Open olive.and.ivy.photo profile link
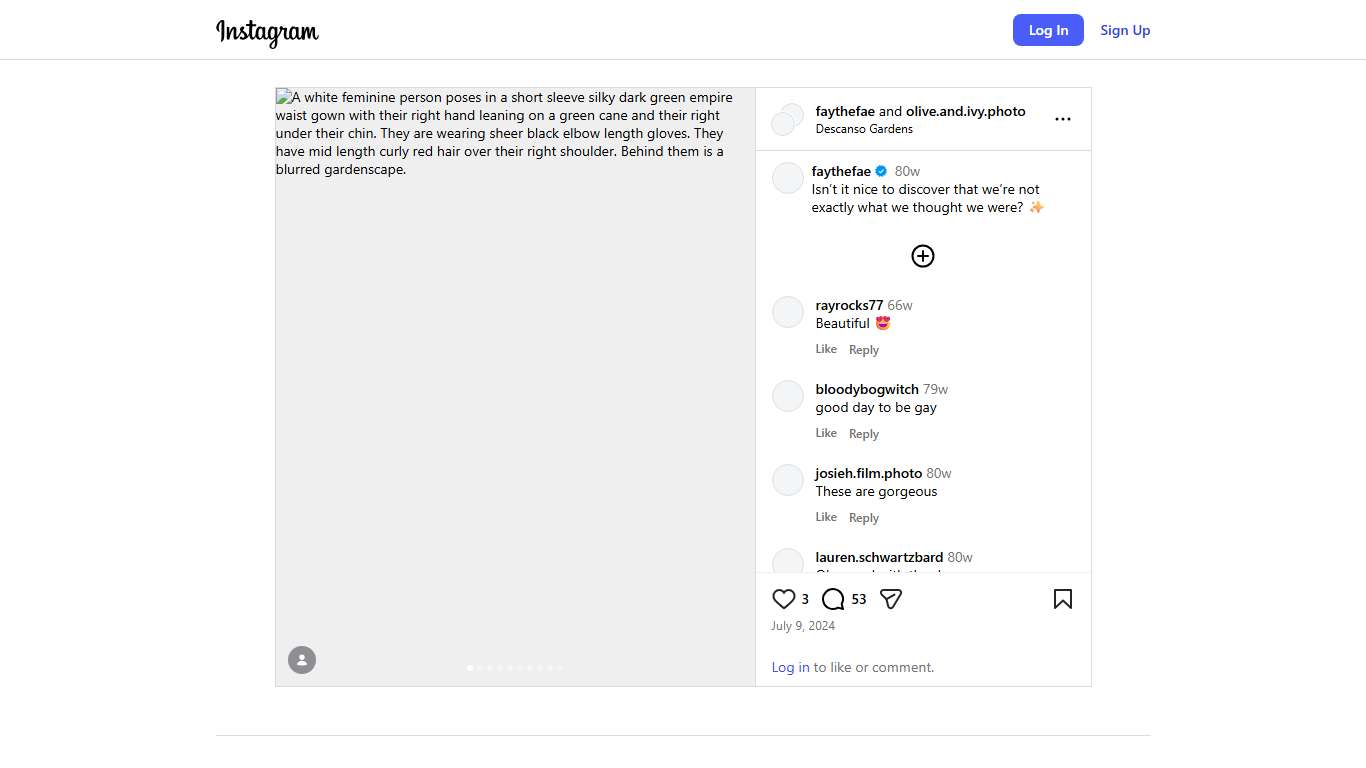The width and height of the screenshot is (1366, 768). (965, 111)
